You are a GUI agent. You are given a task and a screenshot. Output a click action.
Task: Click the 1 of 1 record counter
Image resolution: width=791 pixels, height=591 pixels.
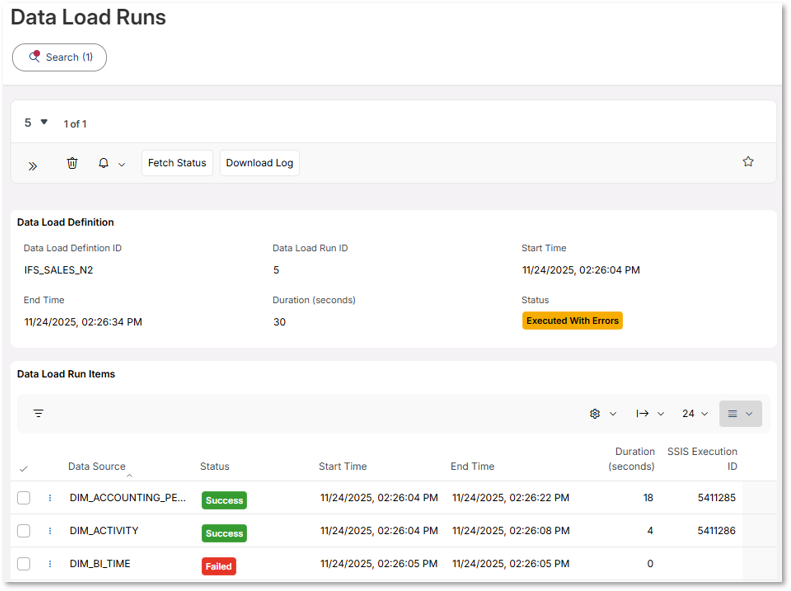(75, 124)
